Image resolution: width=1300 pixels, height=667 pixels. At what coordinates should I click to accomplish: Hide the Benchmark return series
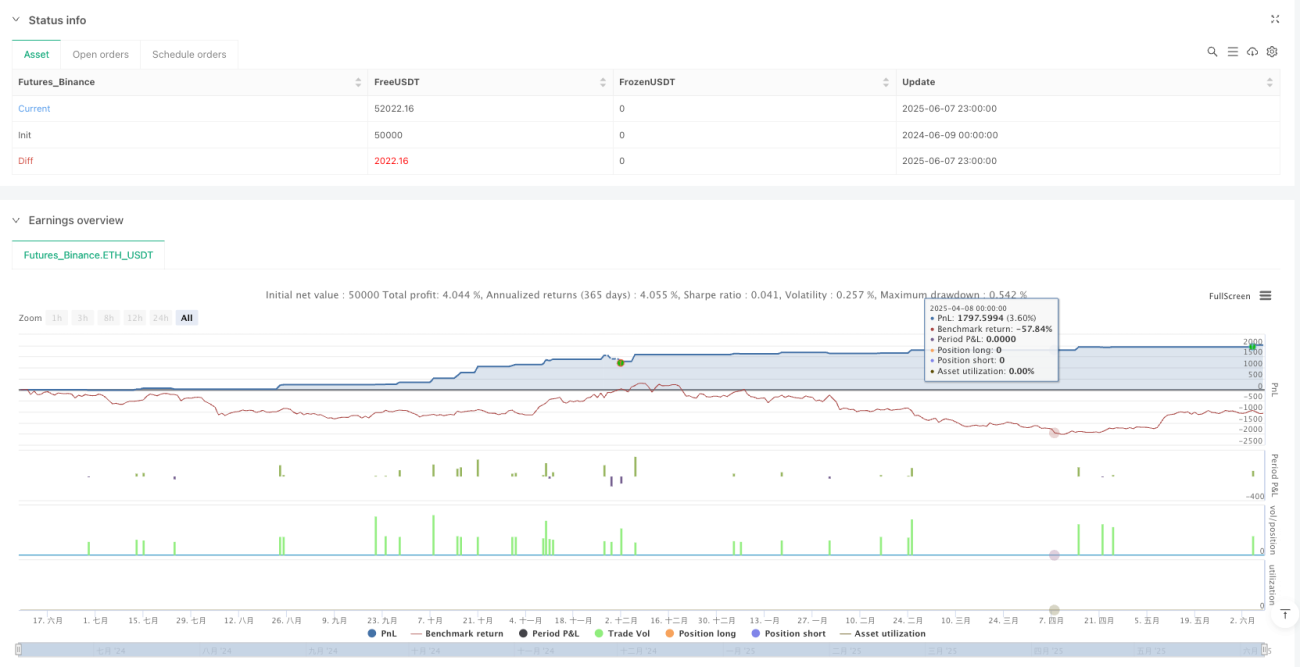457,633
